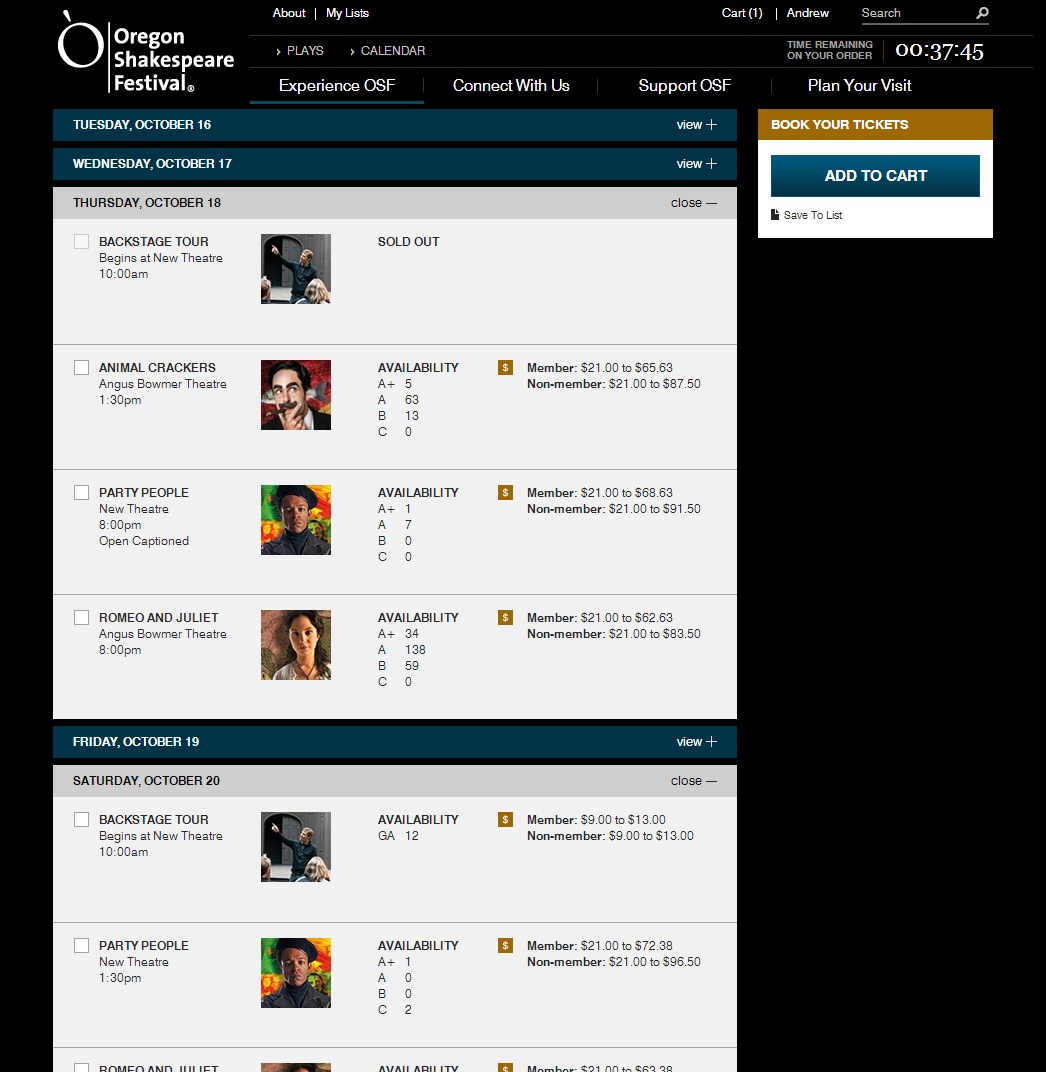
Task: Expand Wednesday, October 17 with view
Action: 697,164
